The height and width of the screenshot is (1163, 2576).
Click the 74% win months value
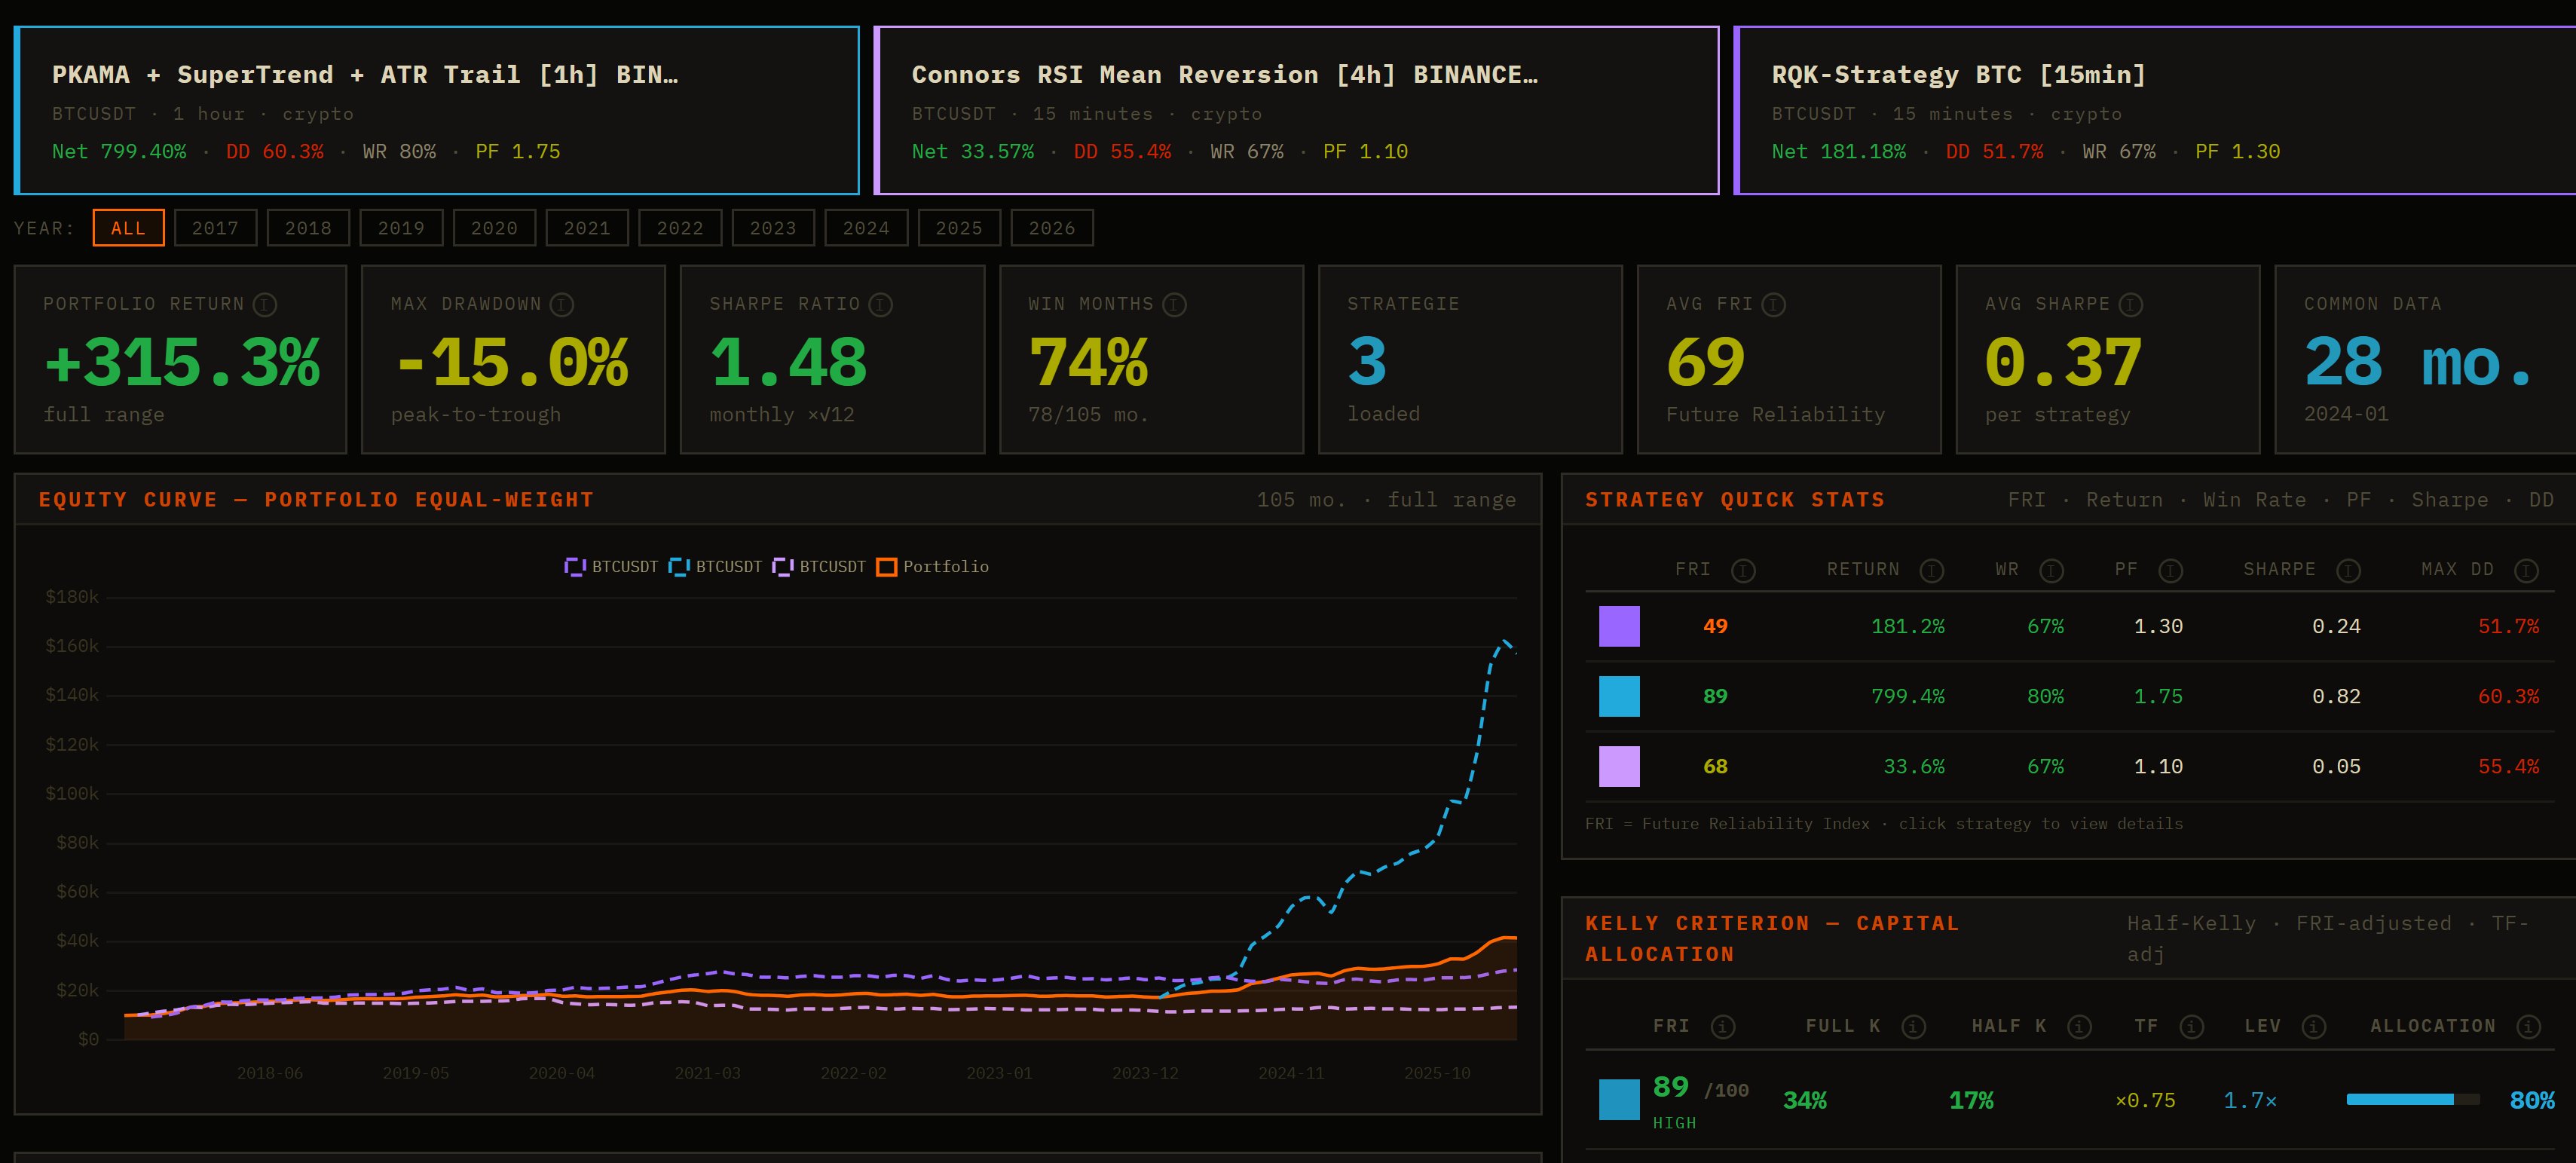(x=1088, y=362)
